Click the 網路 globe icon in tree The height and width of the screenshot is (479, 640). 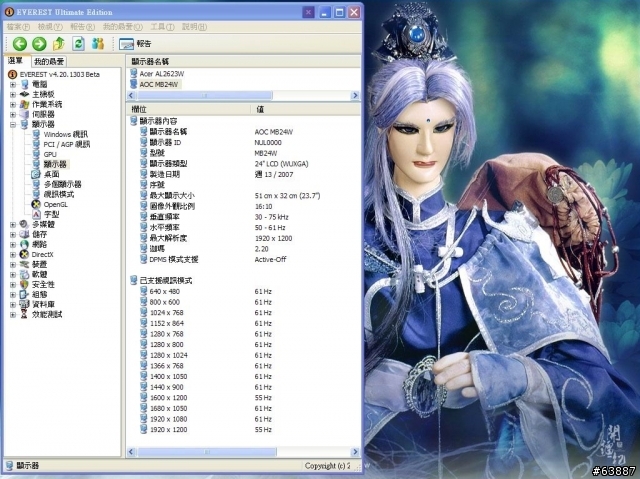[x=24, y=244]
